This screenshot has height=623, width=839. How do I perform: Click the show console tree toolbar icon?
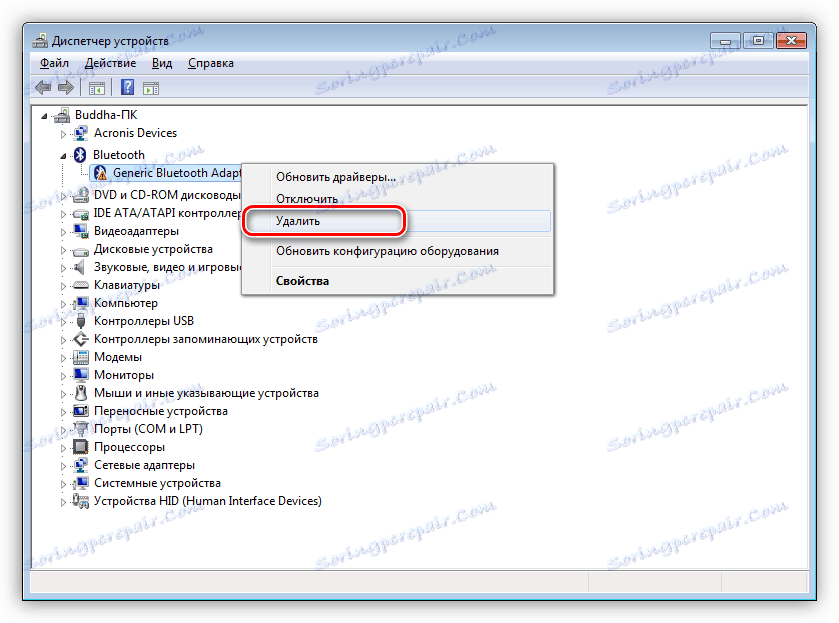click(97, 88)
